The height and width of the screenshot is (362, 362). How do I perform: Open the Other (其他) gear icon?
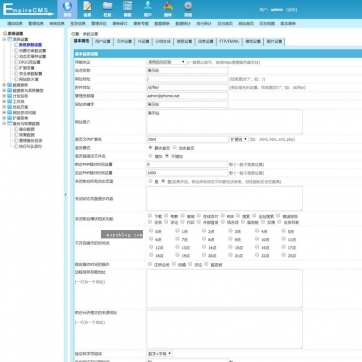(188, 9)
